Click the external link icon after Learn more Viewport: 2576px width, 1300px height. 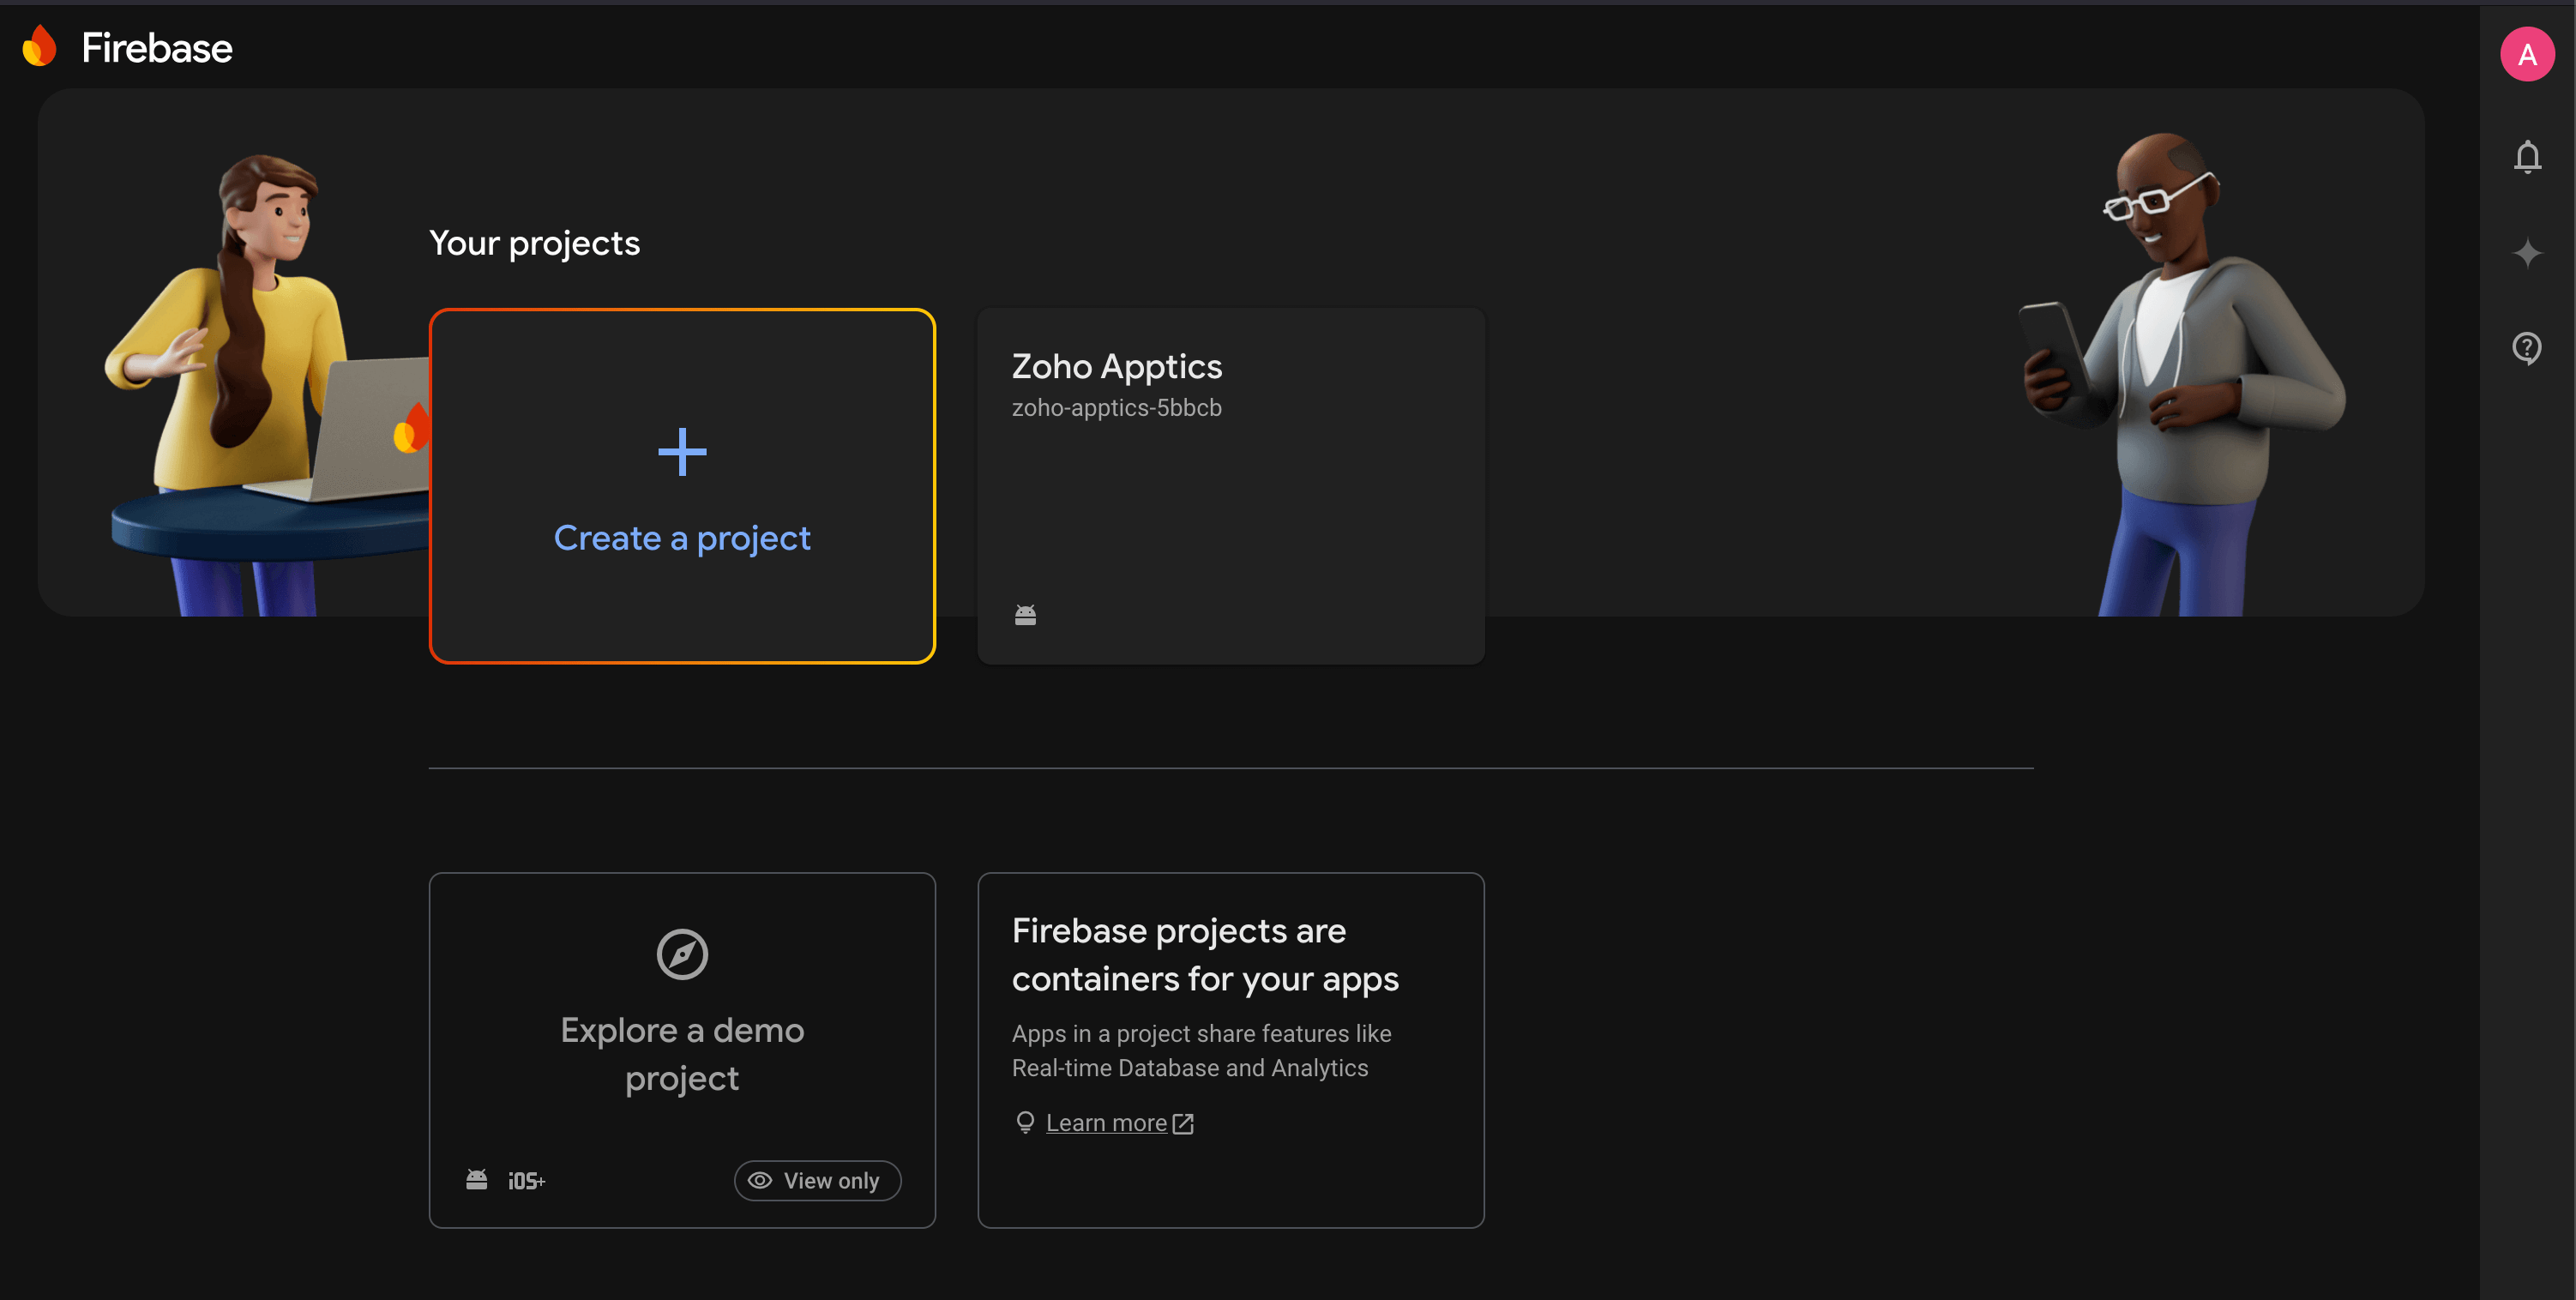point(1183,1123)
